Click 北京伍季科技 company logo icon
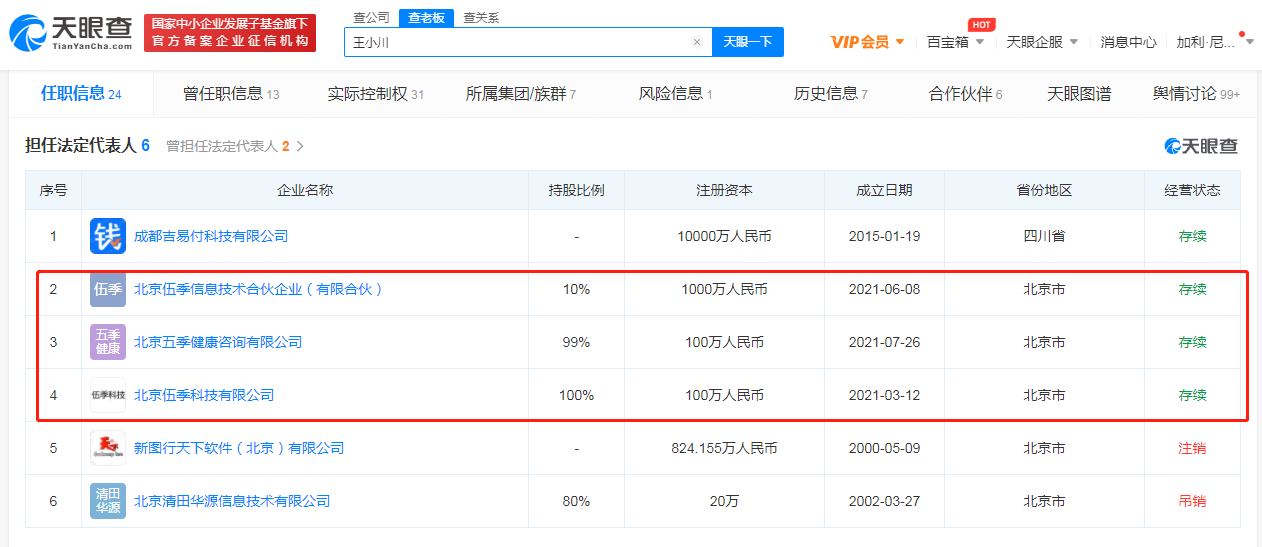The image size is (1262, 547). point(108,395)
